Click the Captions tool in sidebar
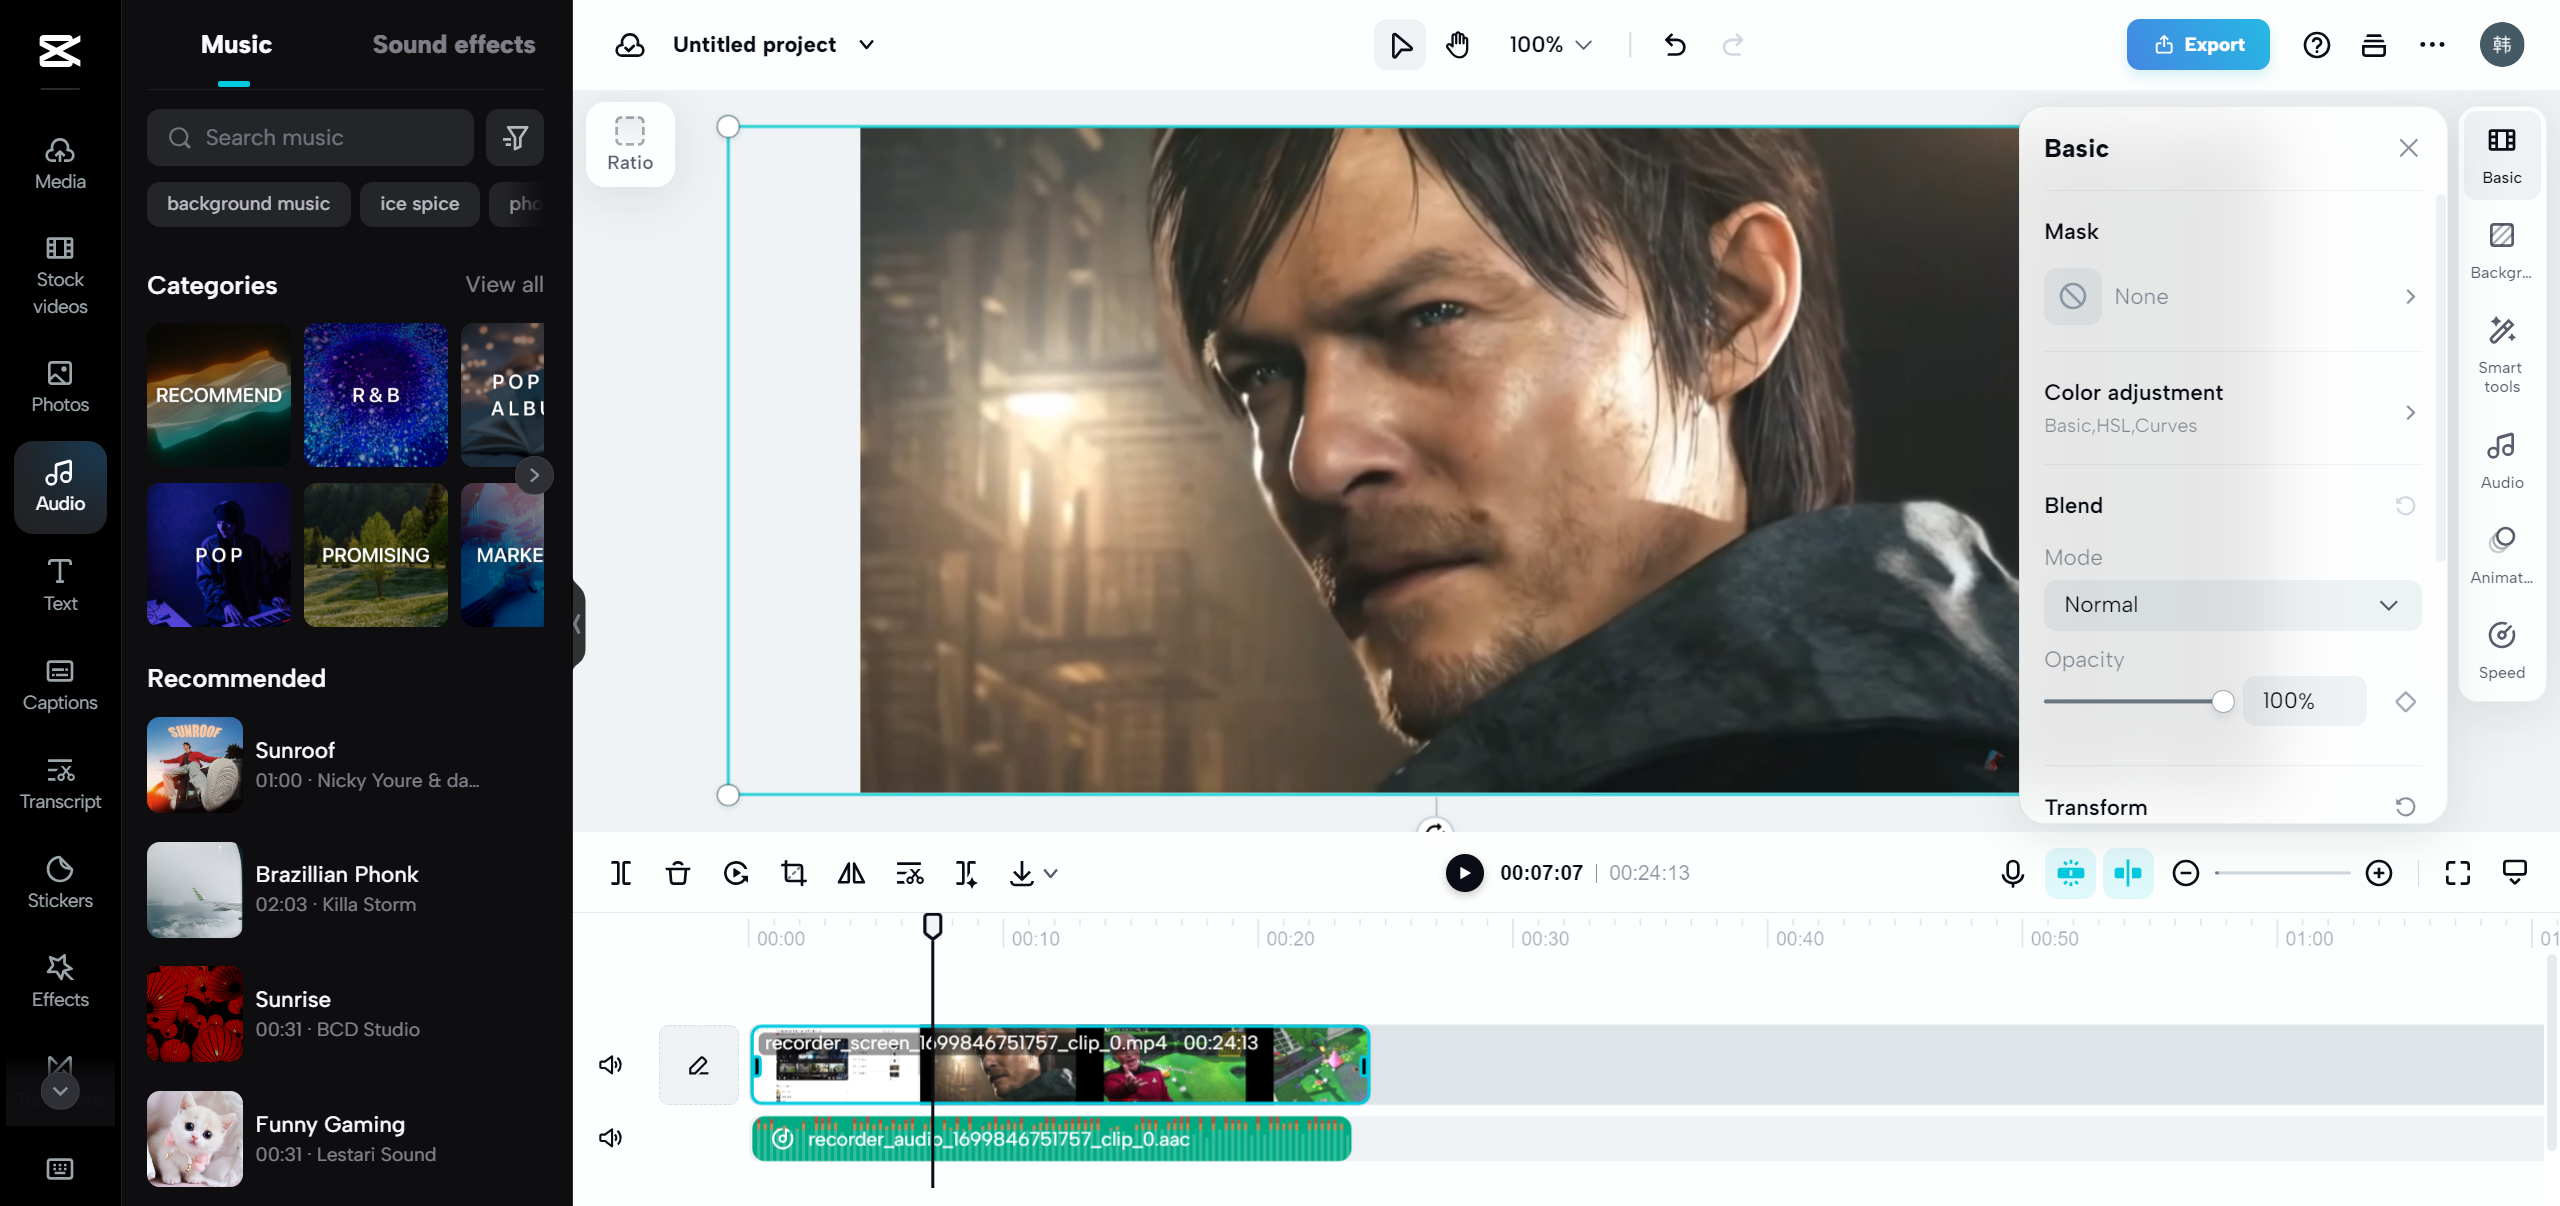This screenshot has height=1206, width=2560. point(59,684)
